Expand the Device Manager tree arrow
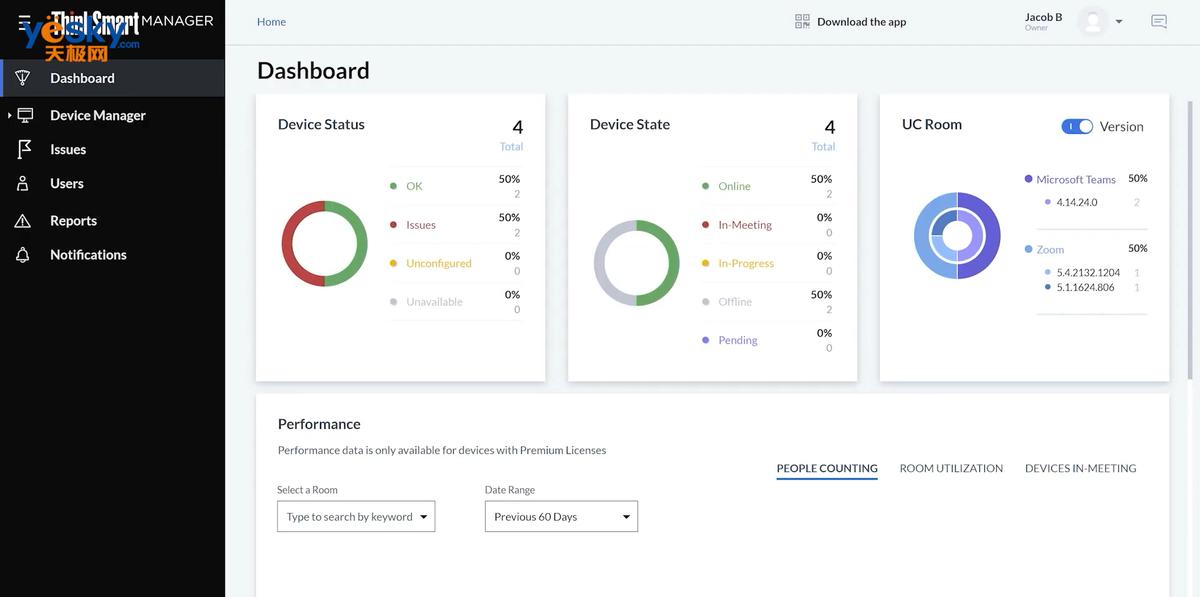 coord(9,115)
